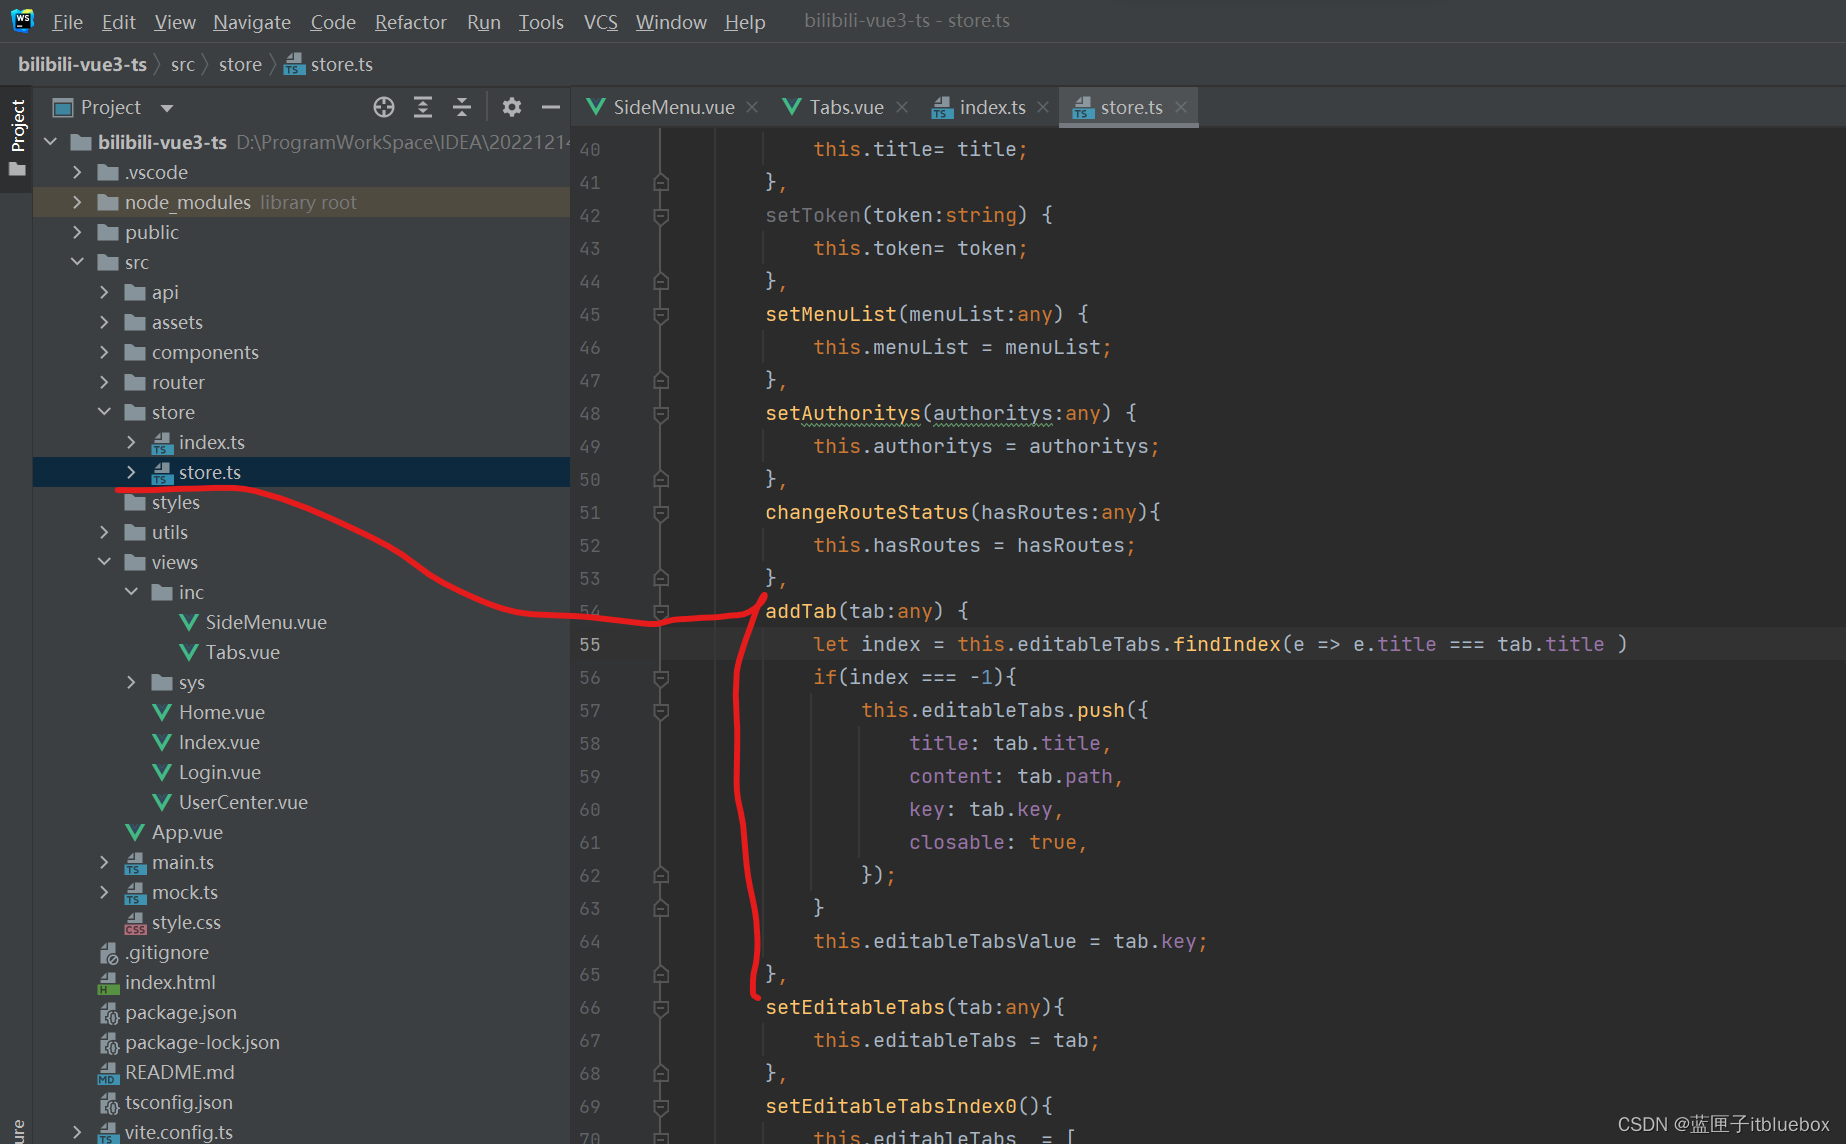Viewport: 1846px width, 1144px height.
Task: Close the SideMenu.vue editor tab
Action: (x=752, y=107)
